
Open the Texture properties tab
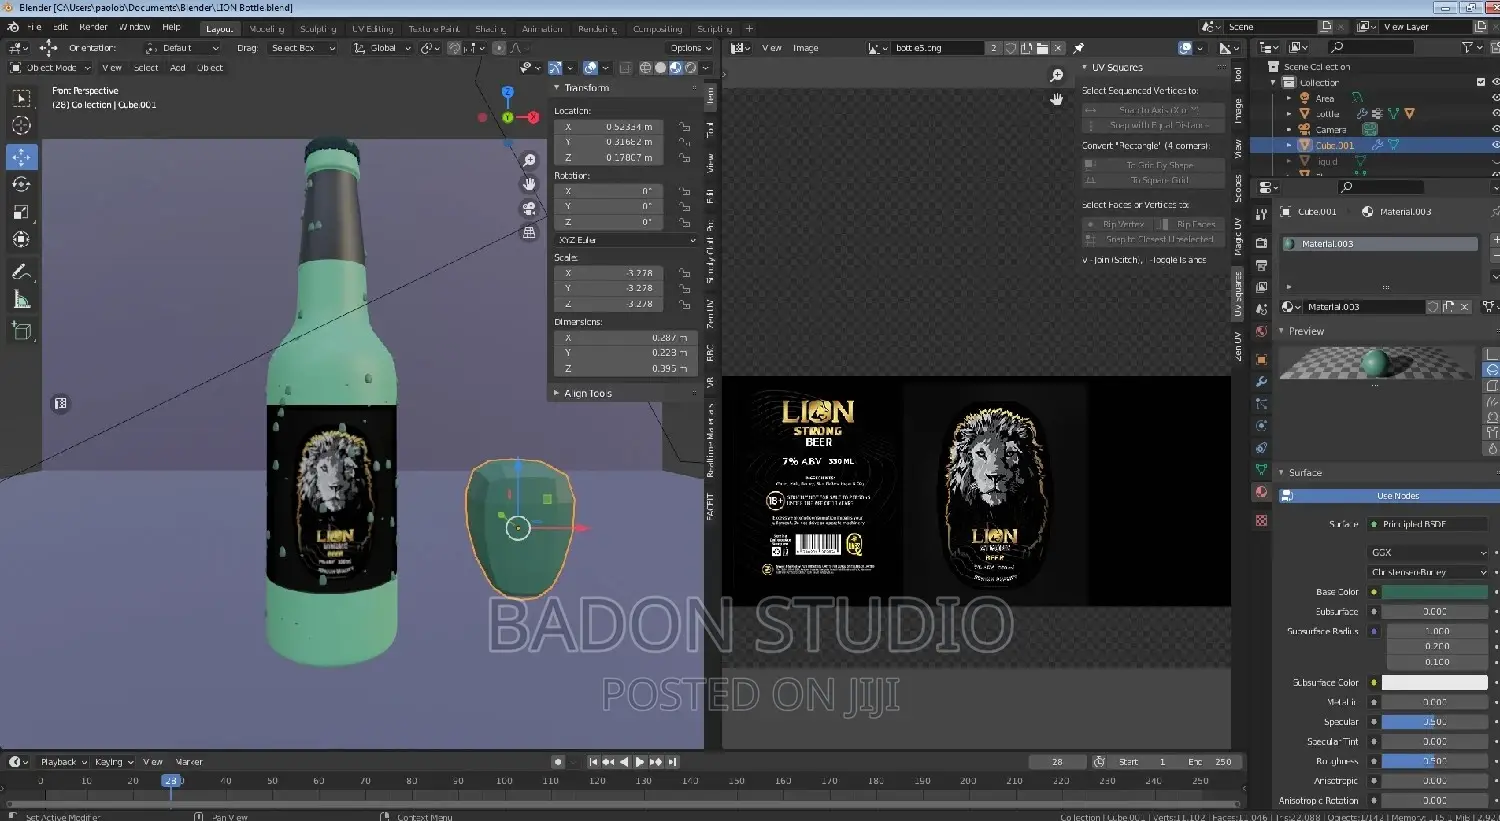coord(1261,520)
